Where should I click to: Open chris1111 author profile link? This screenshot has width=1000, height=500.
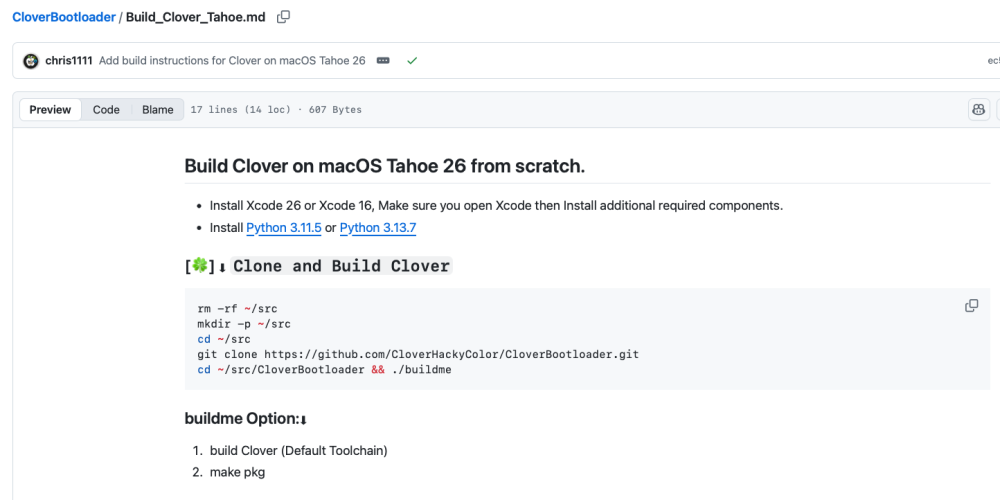(69, 61)
